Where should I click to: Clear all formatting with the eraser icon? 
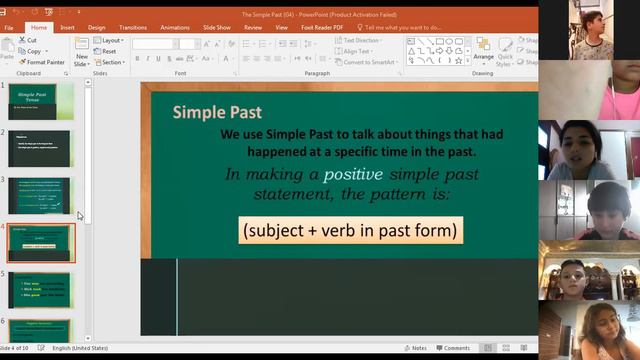point(231,44)
